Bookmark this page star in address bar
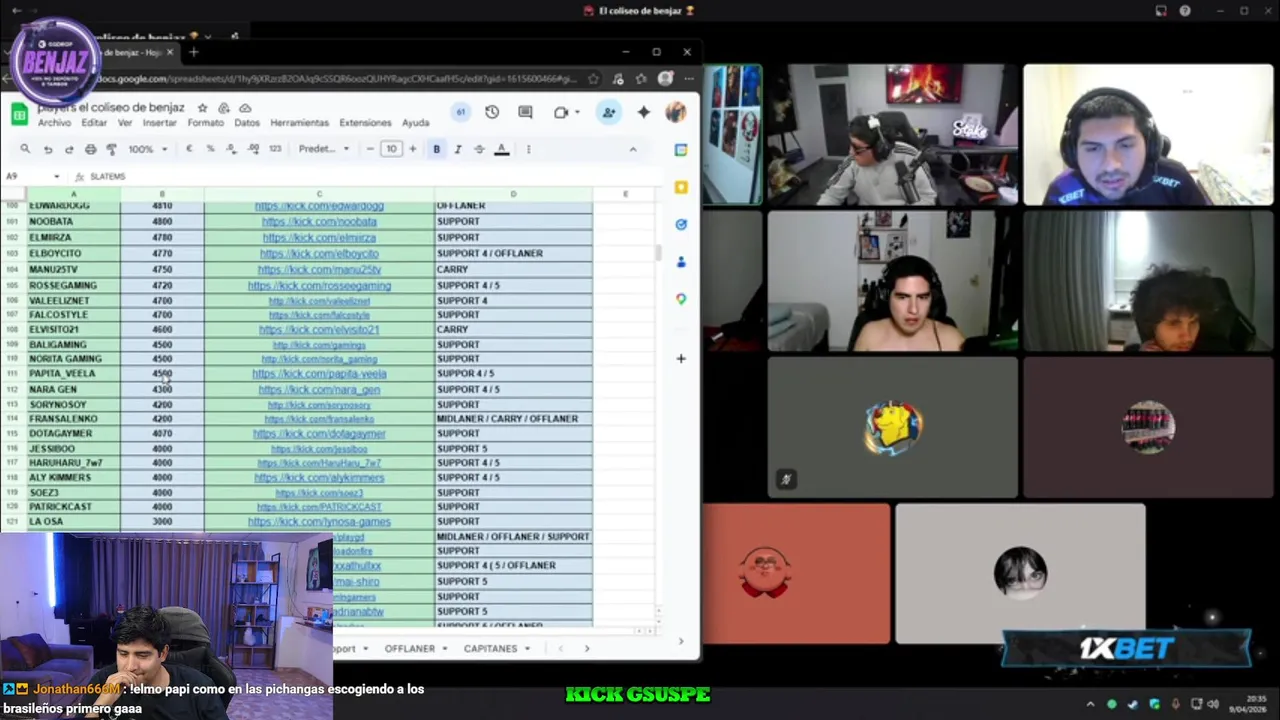This screenshot has height=720, width=1280. click(593, 79)
